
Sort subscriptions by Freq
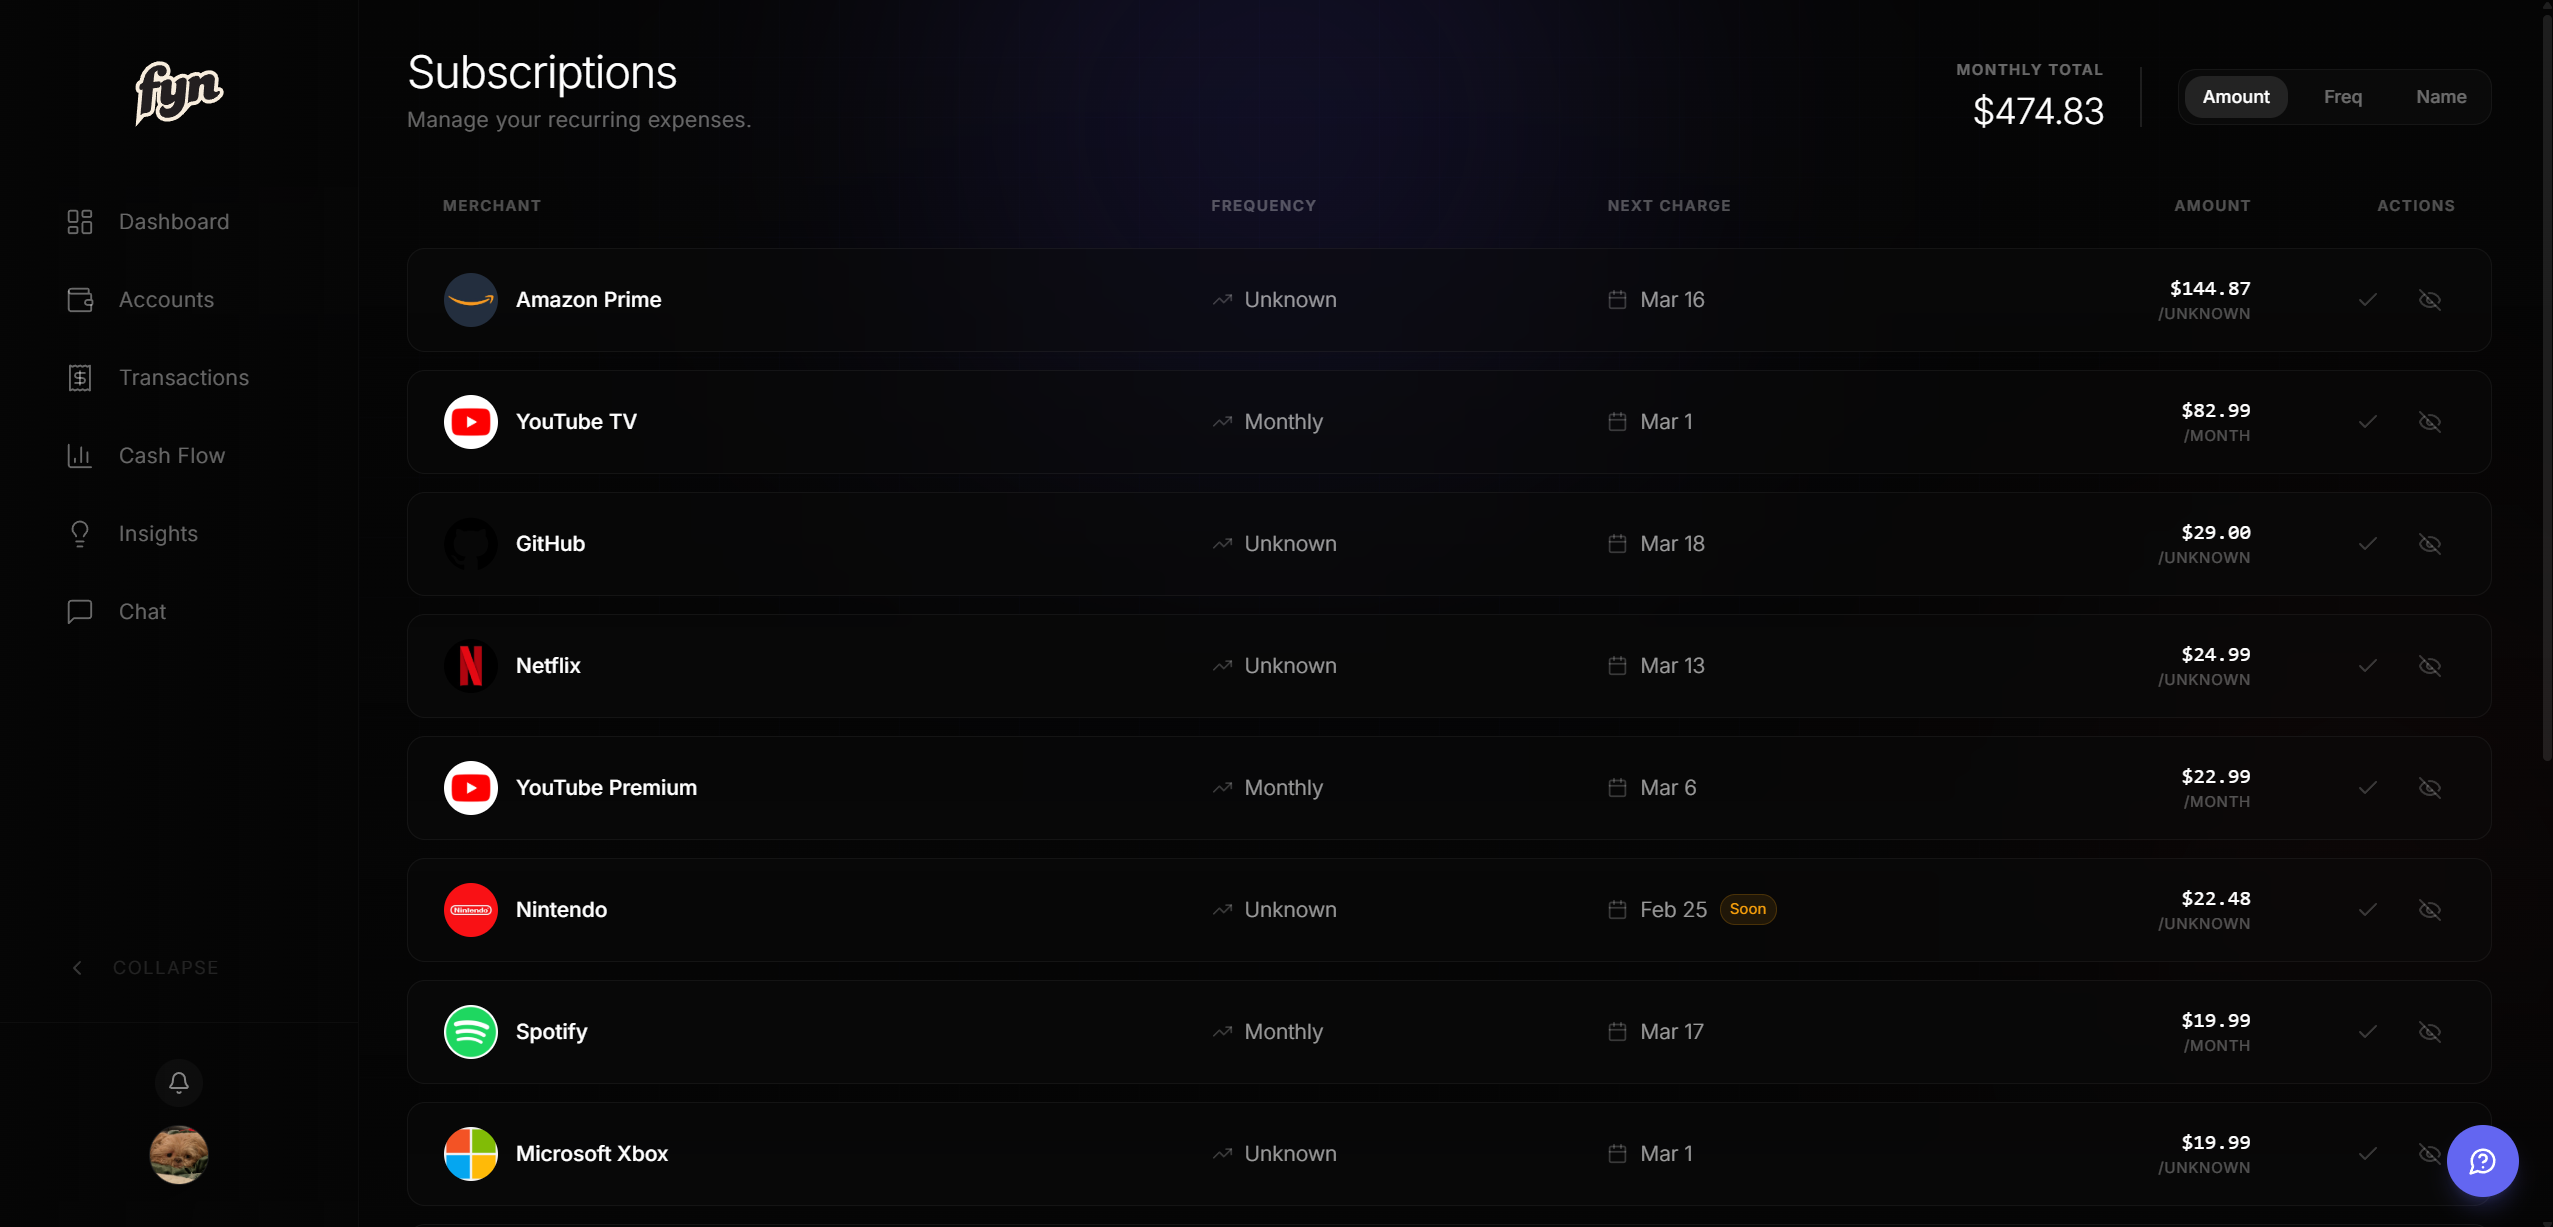[x=2343, y=97]
